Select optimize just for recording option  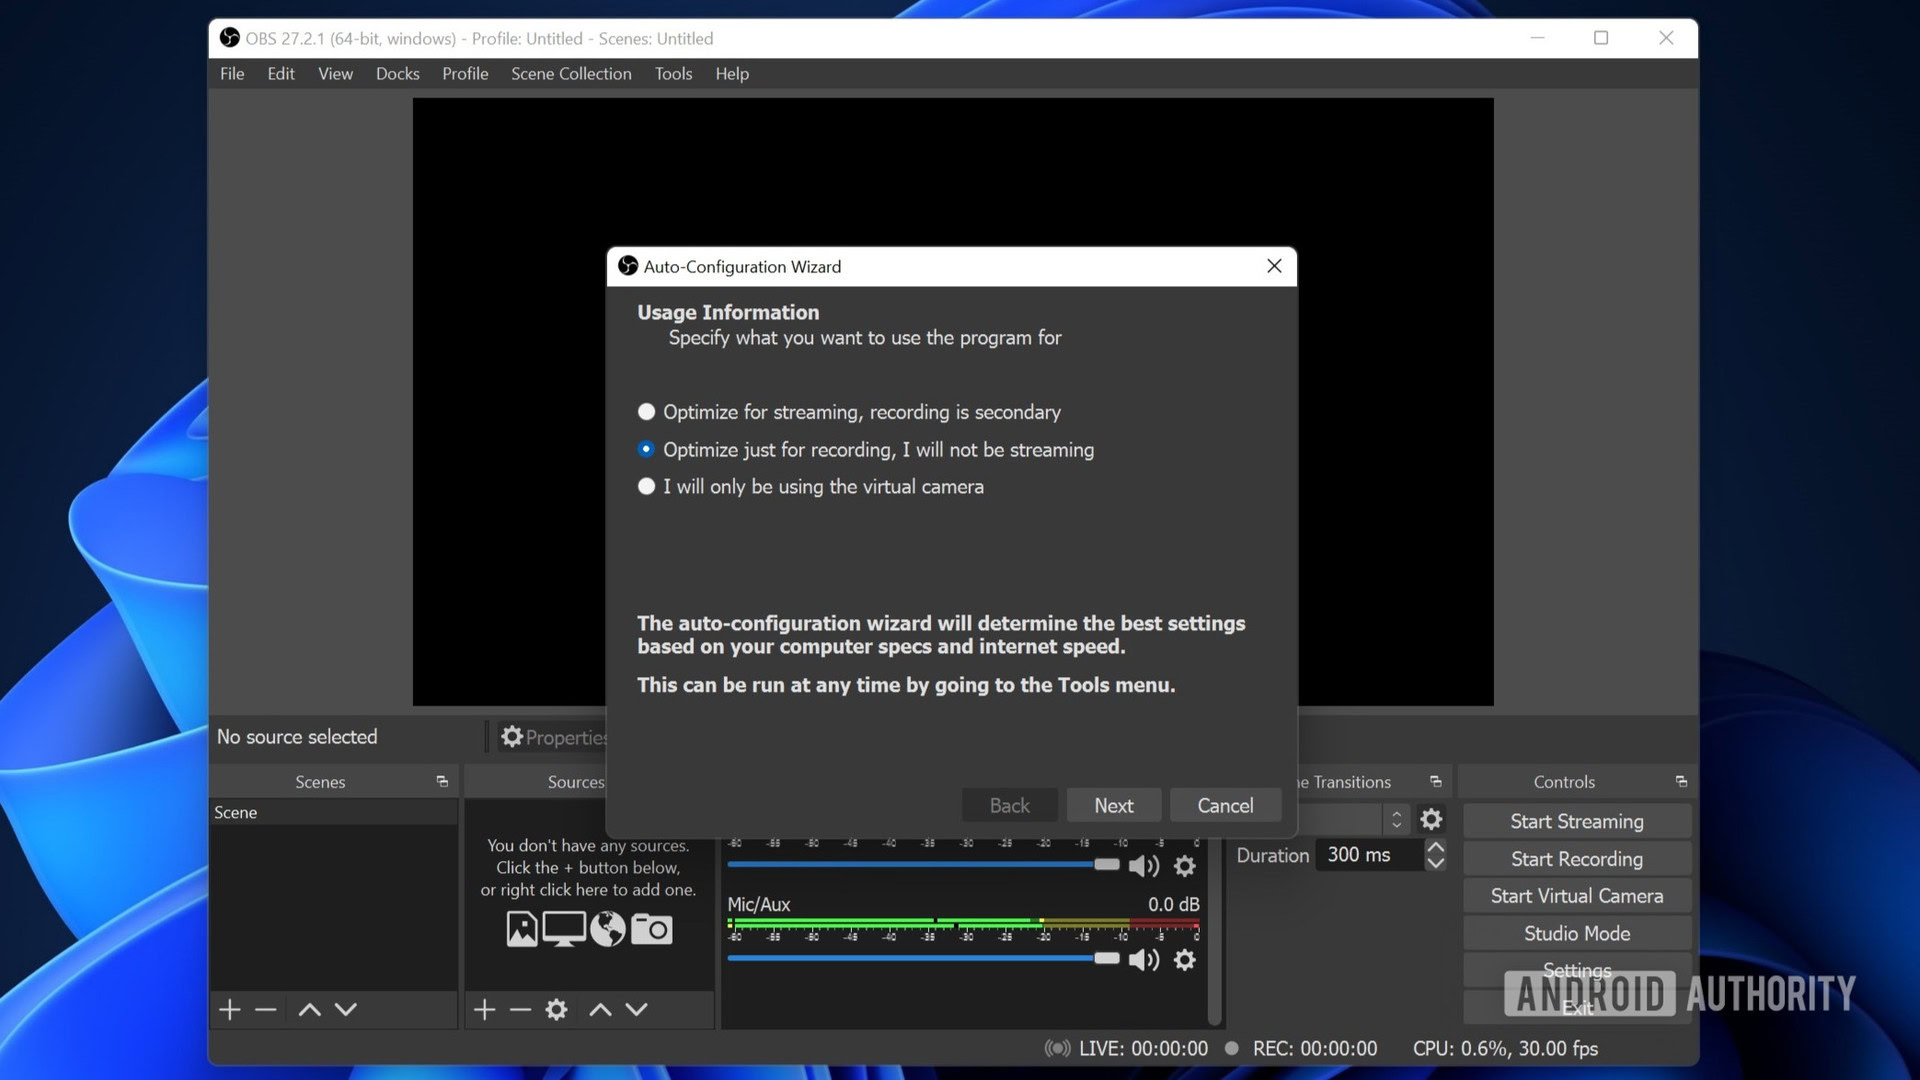(x=645, y=450)
